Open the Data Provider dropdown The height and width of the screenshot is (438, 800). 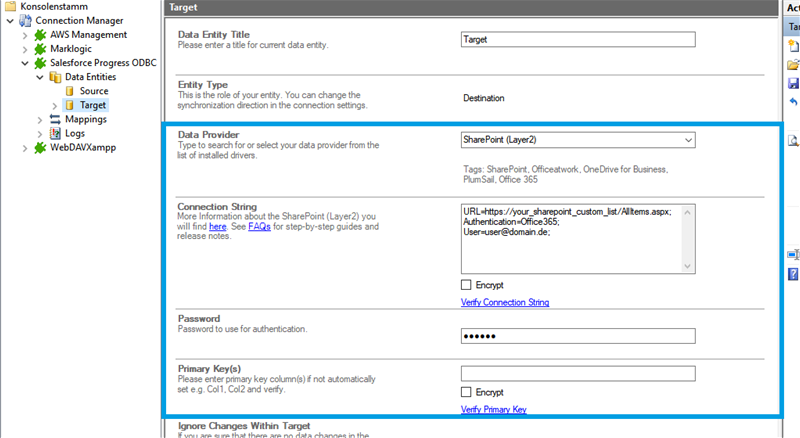(687, 140)
